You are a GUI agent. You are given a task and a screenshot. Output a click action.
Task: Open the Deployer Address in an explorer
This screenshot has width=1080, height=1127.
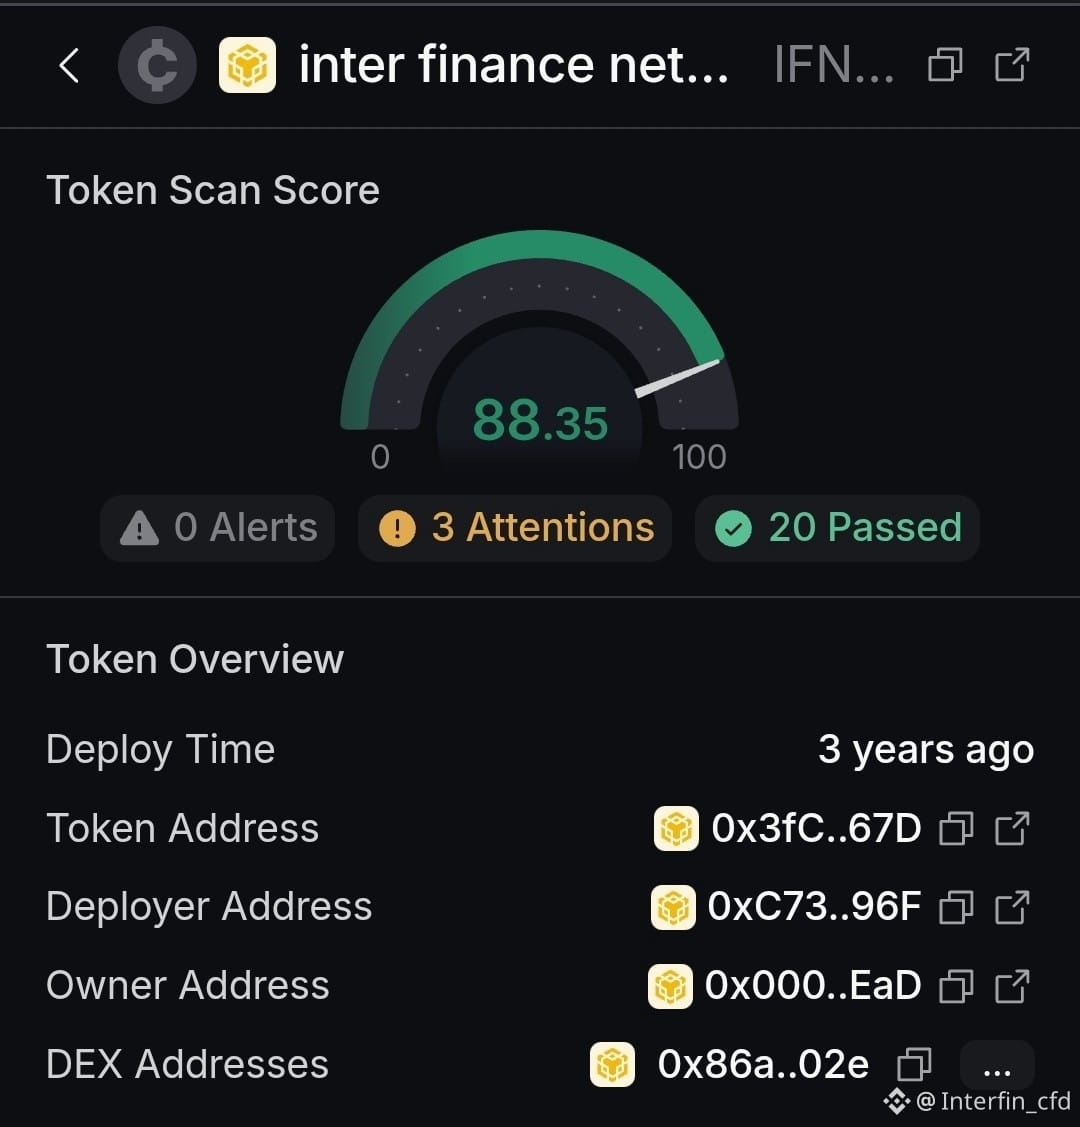coord(1012,907)
